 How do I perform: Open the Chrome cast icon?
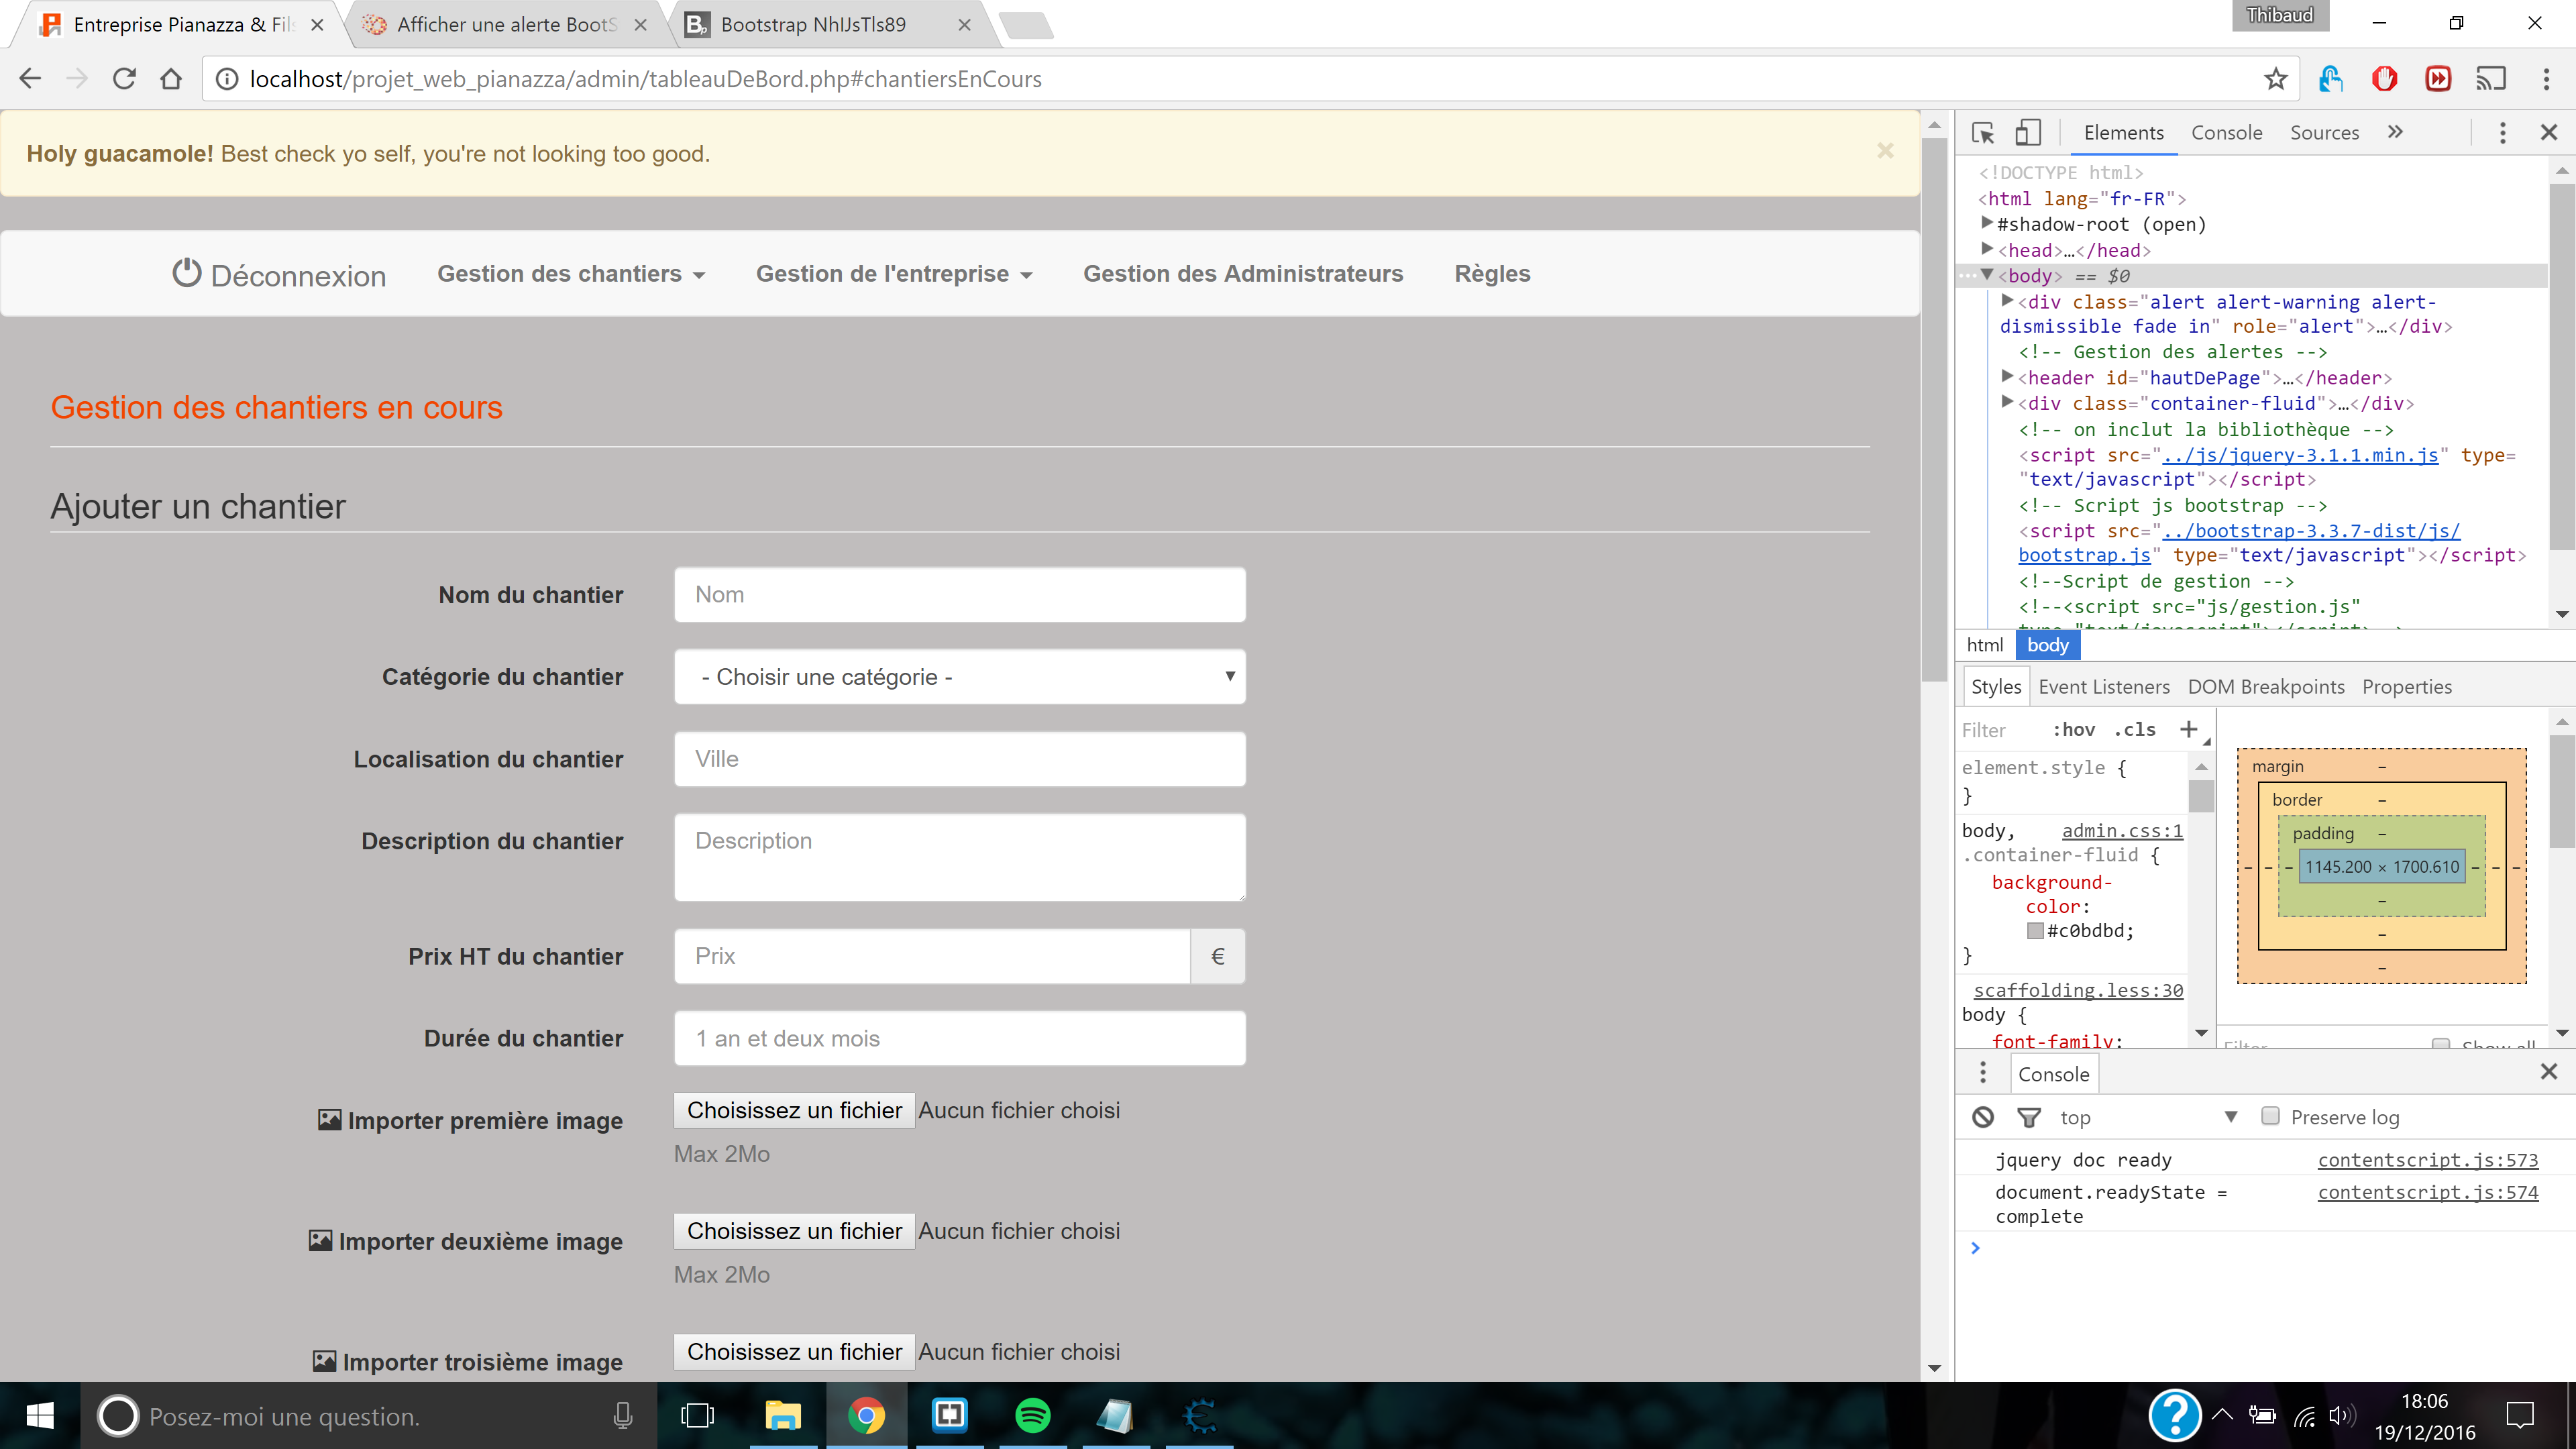click(2491, 78)
